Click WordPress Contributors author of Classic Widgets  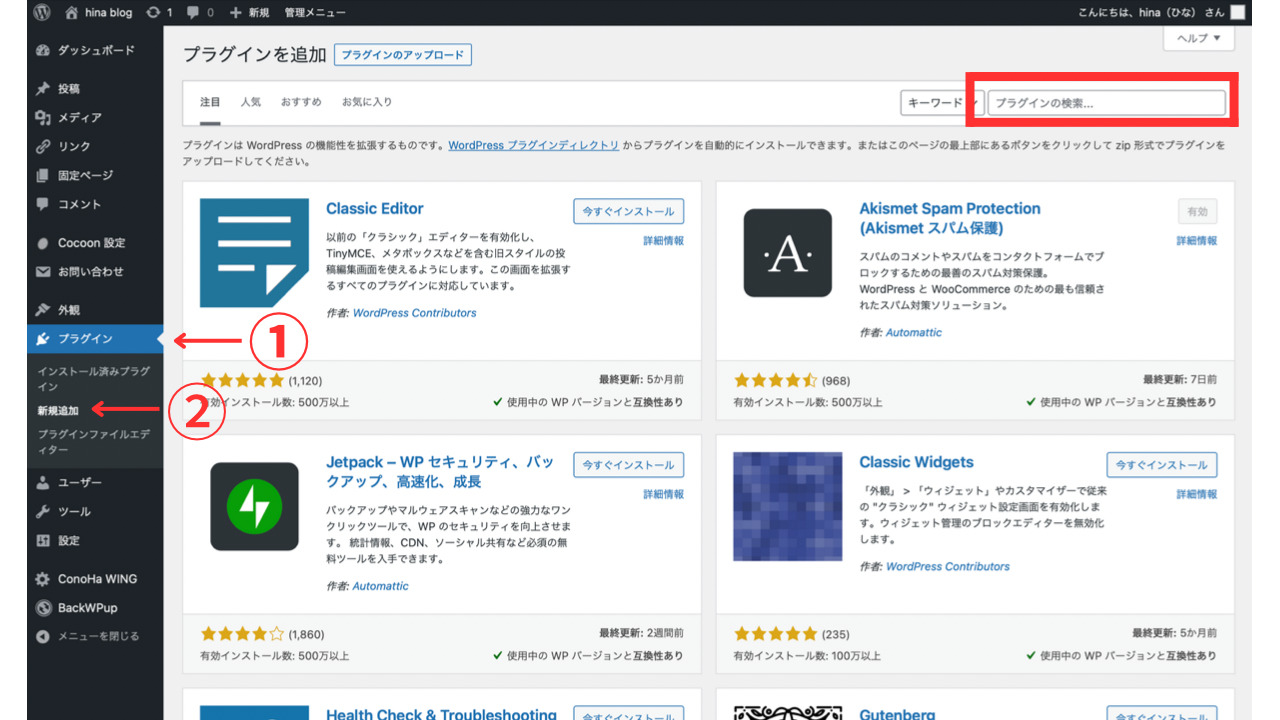[948, 566]
